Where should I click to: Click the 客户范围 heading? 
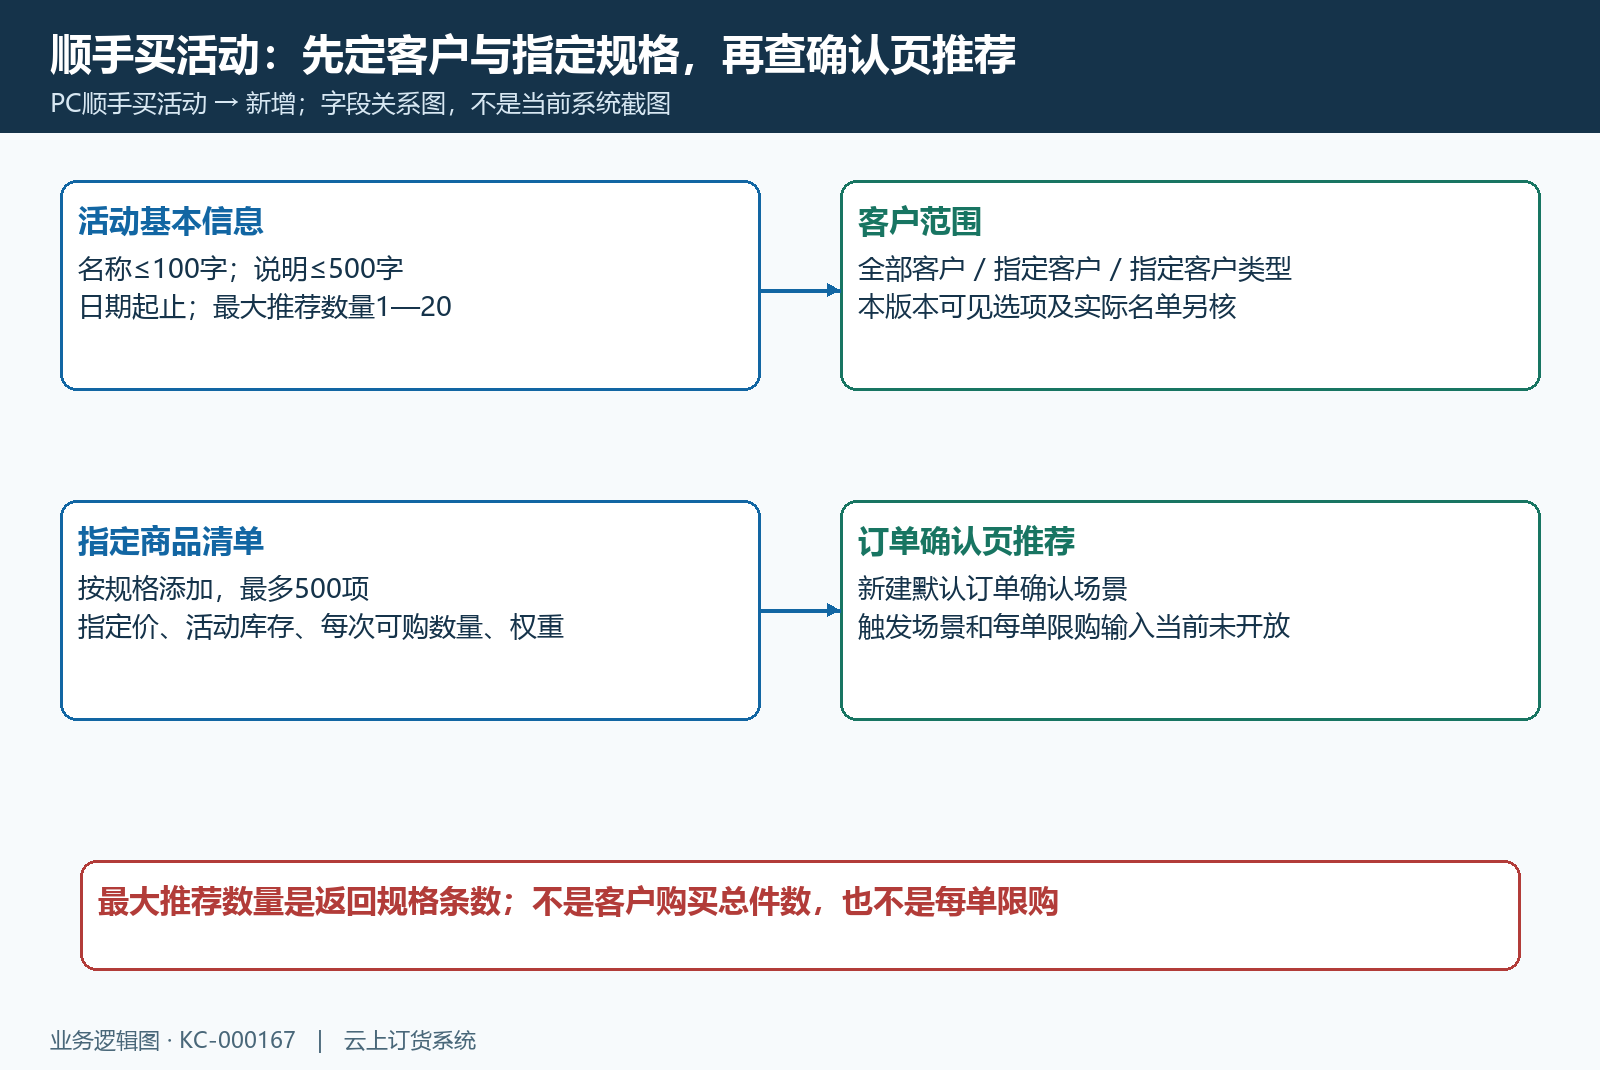pos(920,221)
